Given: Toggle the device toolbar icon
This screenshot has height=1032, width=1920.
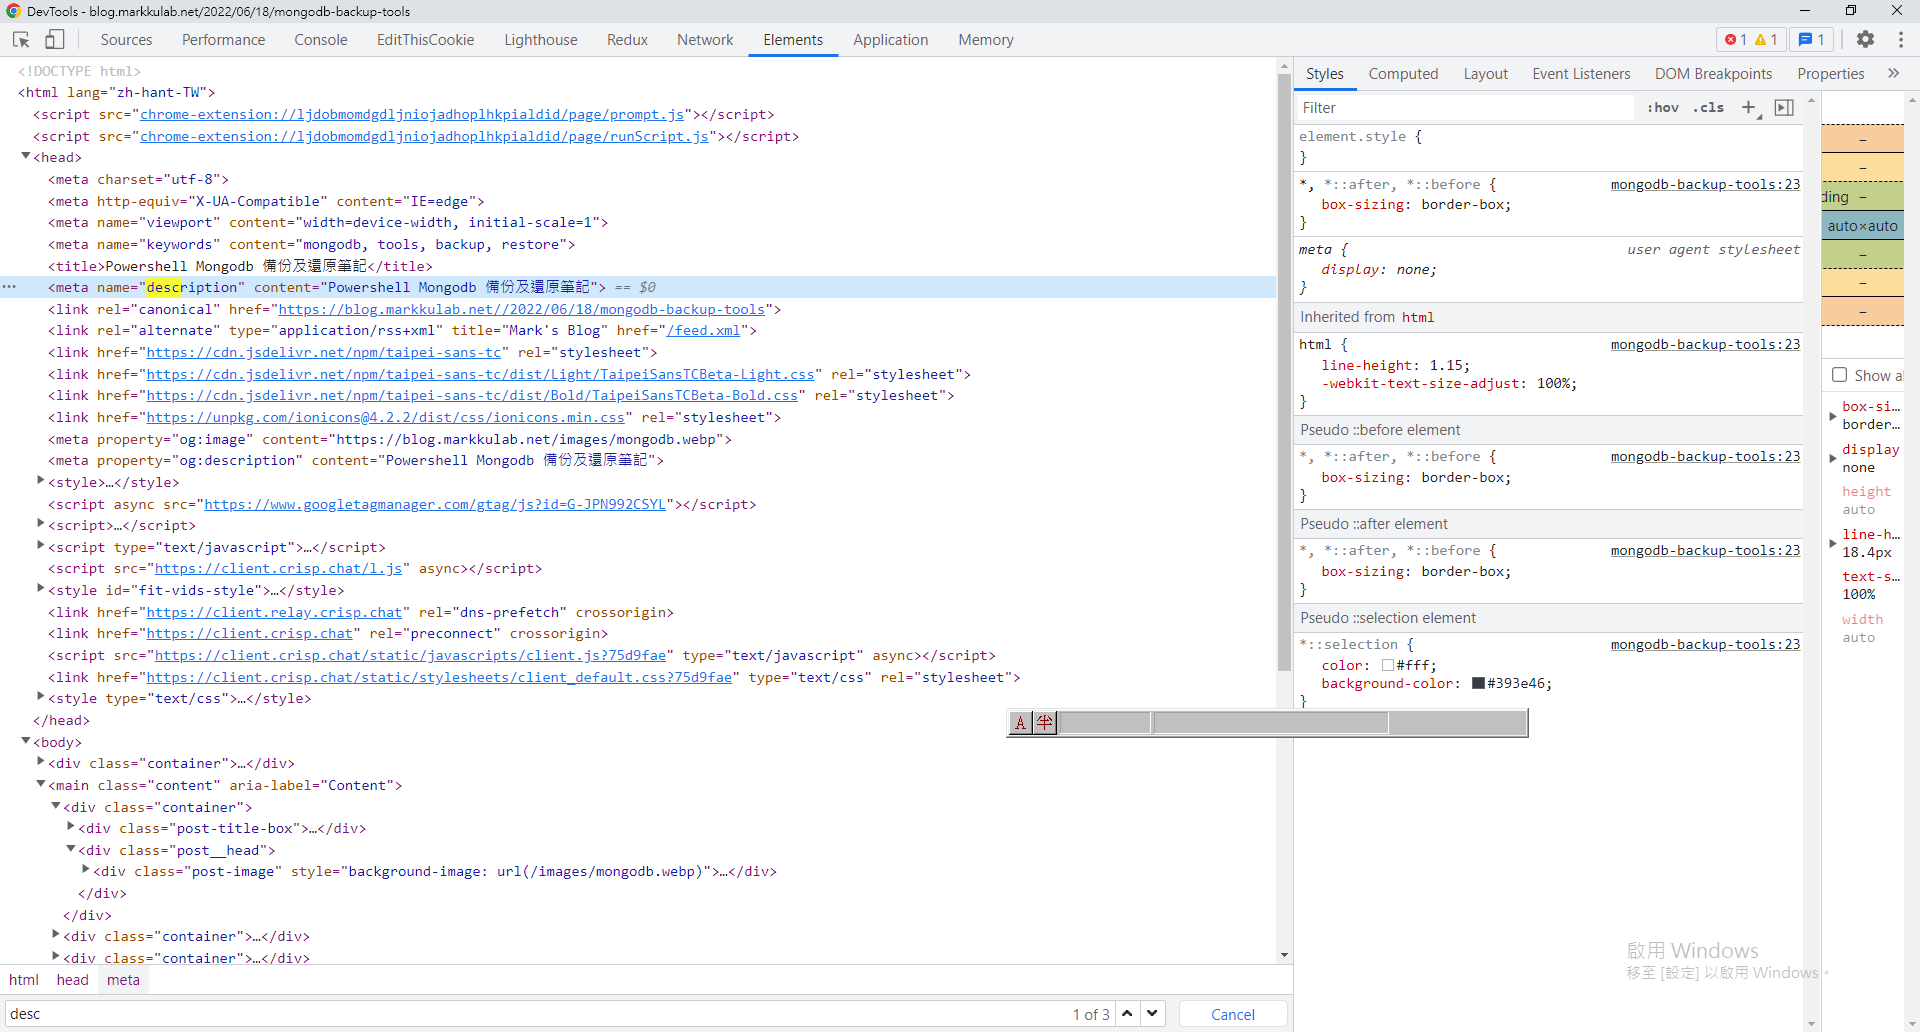Looking at the screenshot, I should 54,40.
